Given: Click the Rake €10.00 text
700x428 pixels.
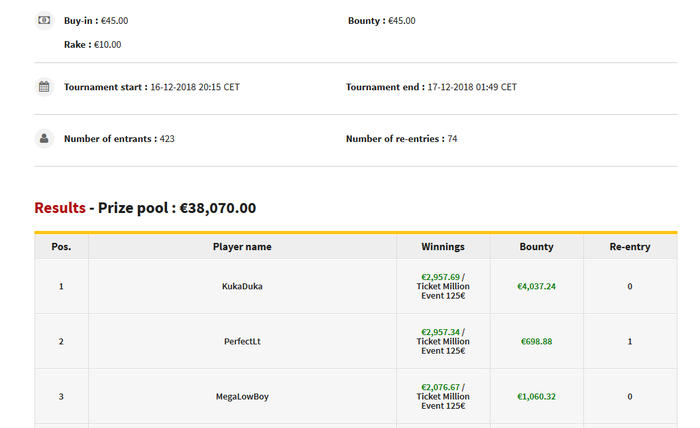Looking at the screenshot, I should pos(92,45).
